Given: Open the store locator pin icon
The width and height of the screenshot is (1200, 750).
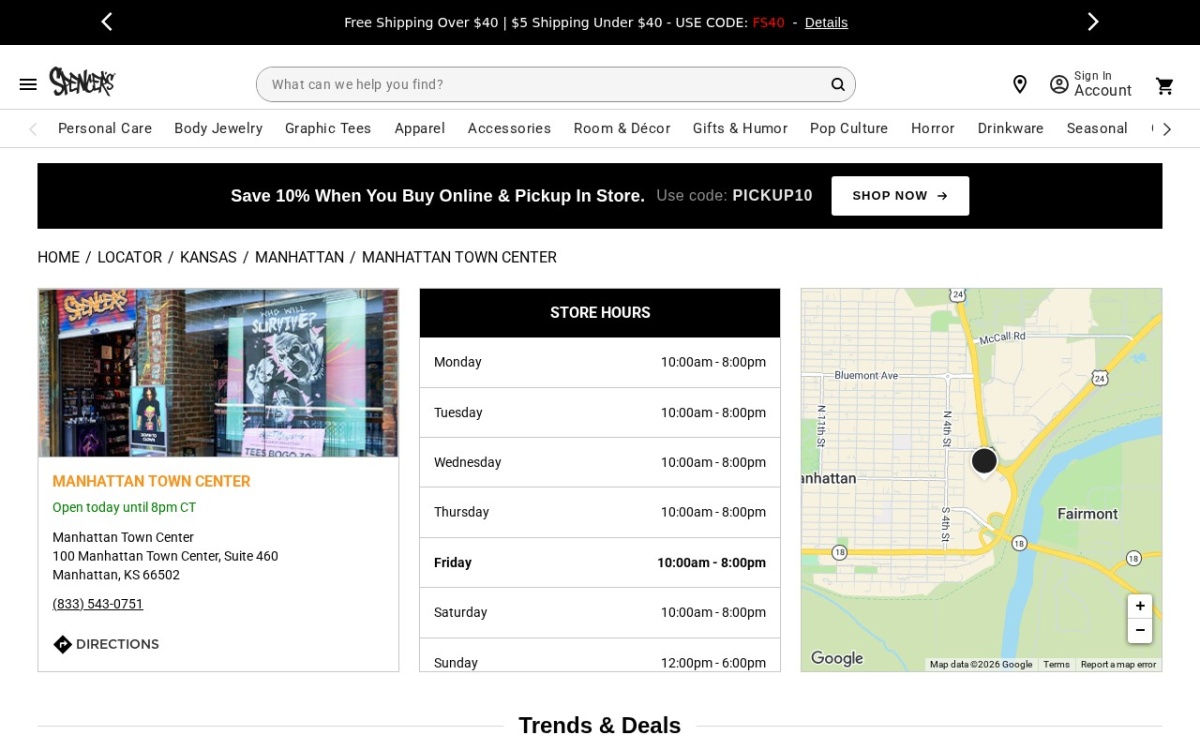Looking at the screenshot, I should click(x=1020, y=85).
